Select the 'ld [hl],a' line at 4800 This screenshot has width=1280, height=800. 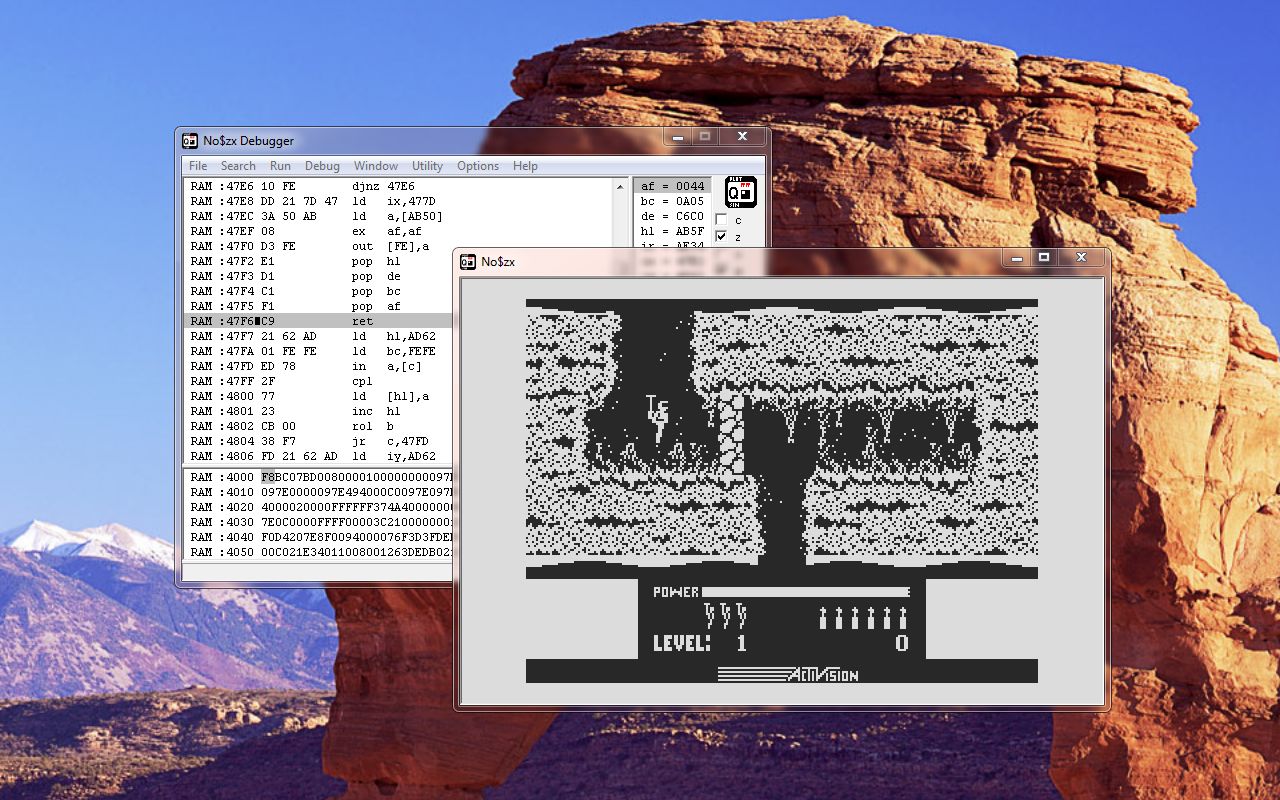tap(320, 396)
